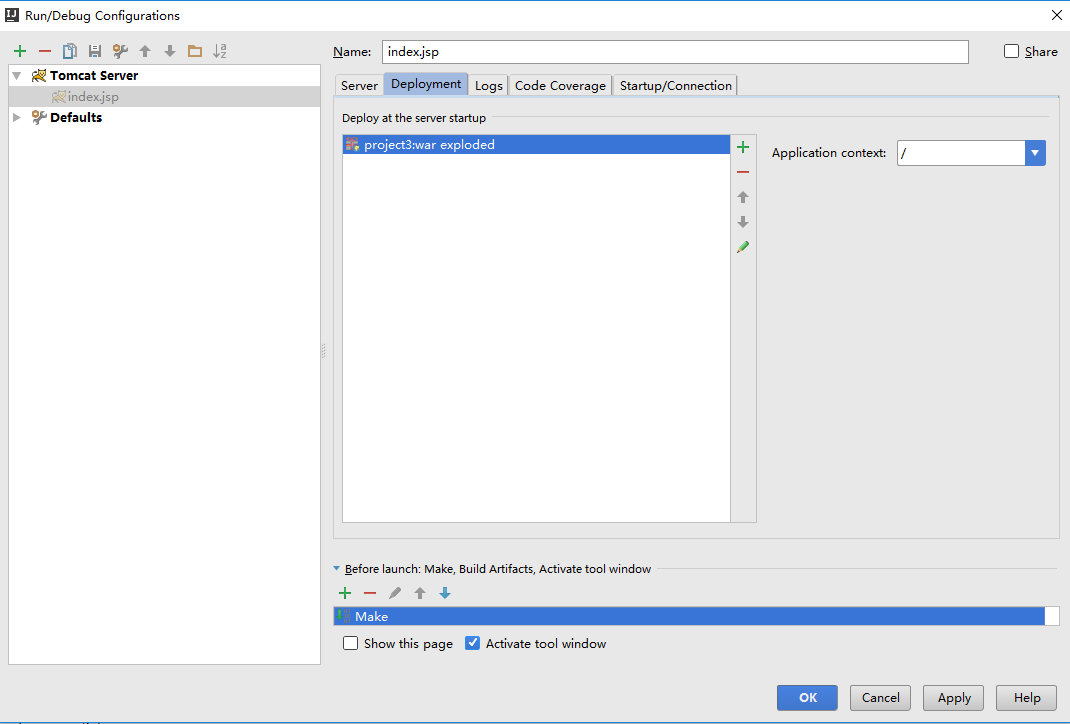Add a new run configuration with the green plus icon
Image resolution: width=1070 pixels, height=724 pixels.
(x=20, y=51)
